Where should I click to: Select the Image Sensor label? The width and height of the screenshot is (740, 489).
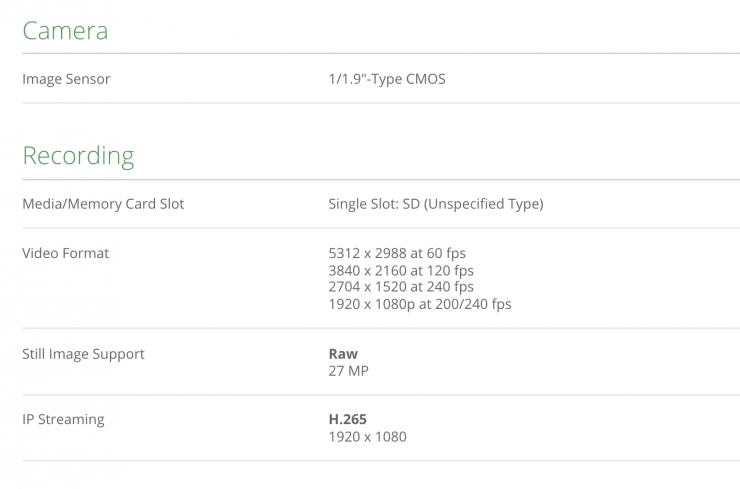tap(66, 79)
